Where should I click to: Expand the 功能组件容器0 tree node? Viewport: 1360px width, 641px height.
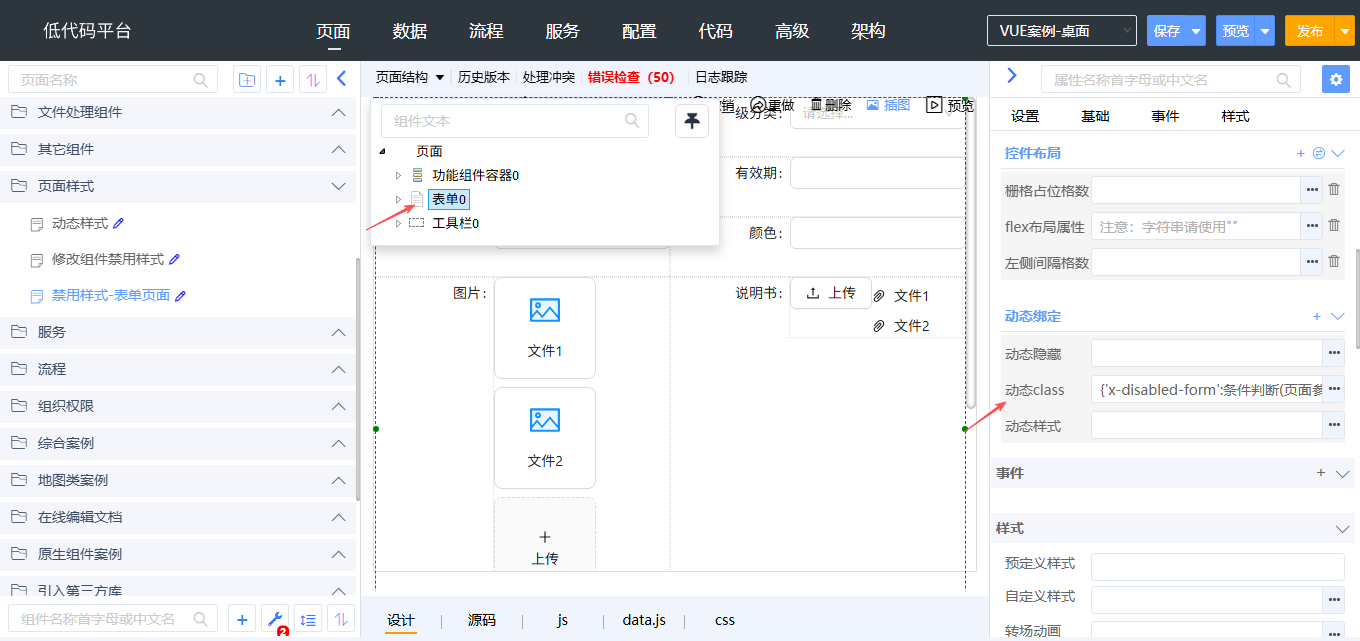pyautogui.click(x=398, y=175)
